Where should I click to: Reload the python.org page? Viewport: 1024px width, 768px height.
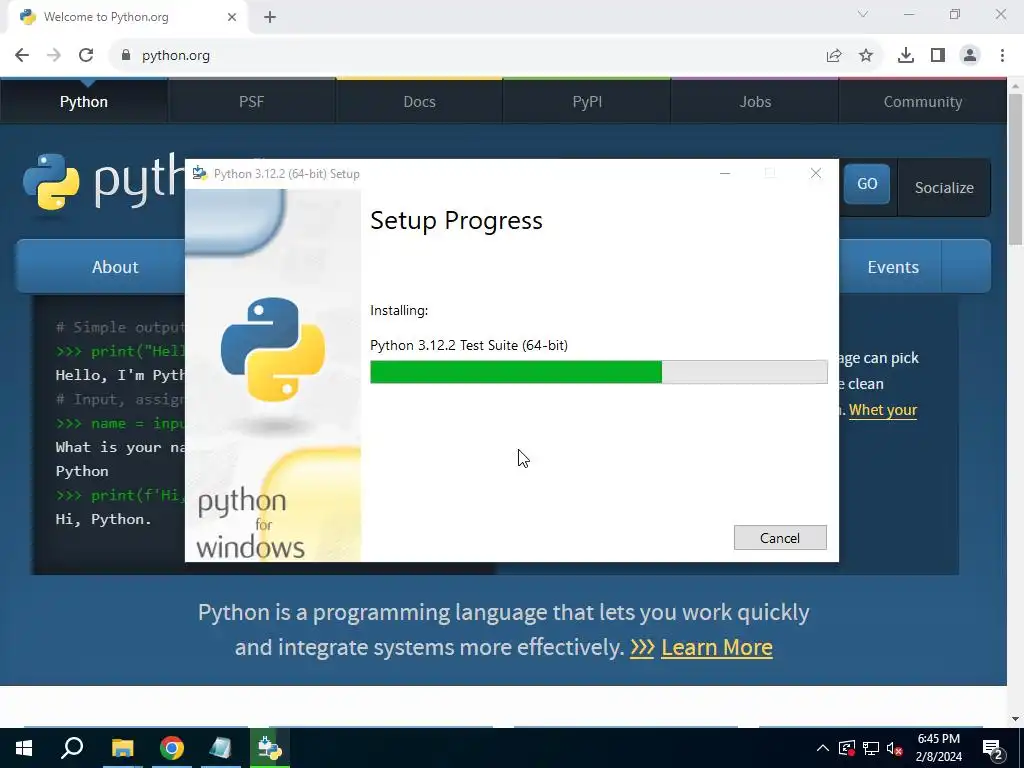pos(86,56)
